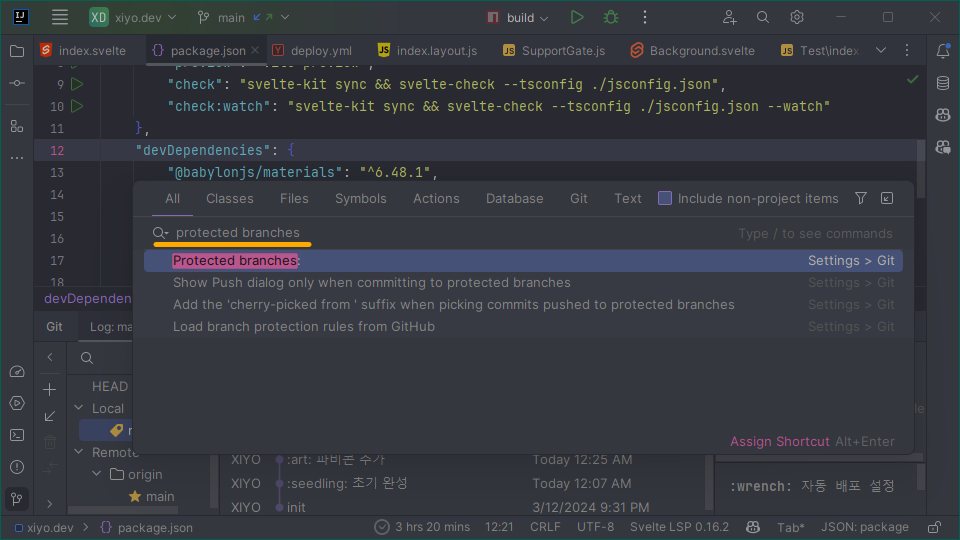Open the Git tool window sidebar icon
Screen dimensions: 960x540
[x=17, y=498]
